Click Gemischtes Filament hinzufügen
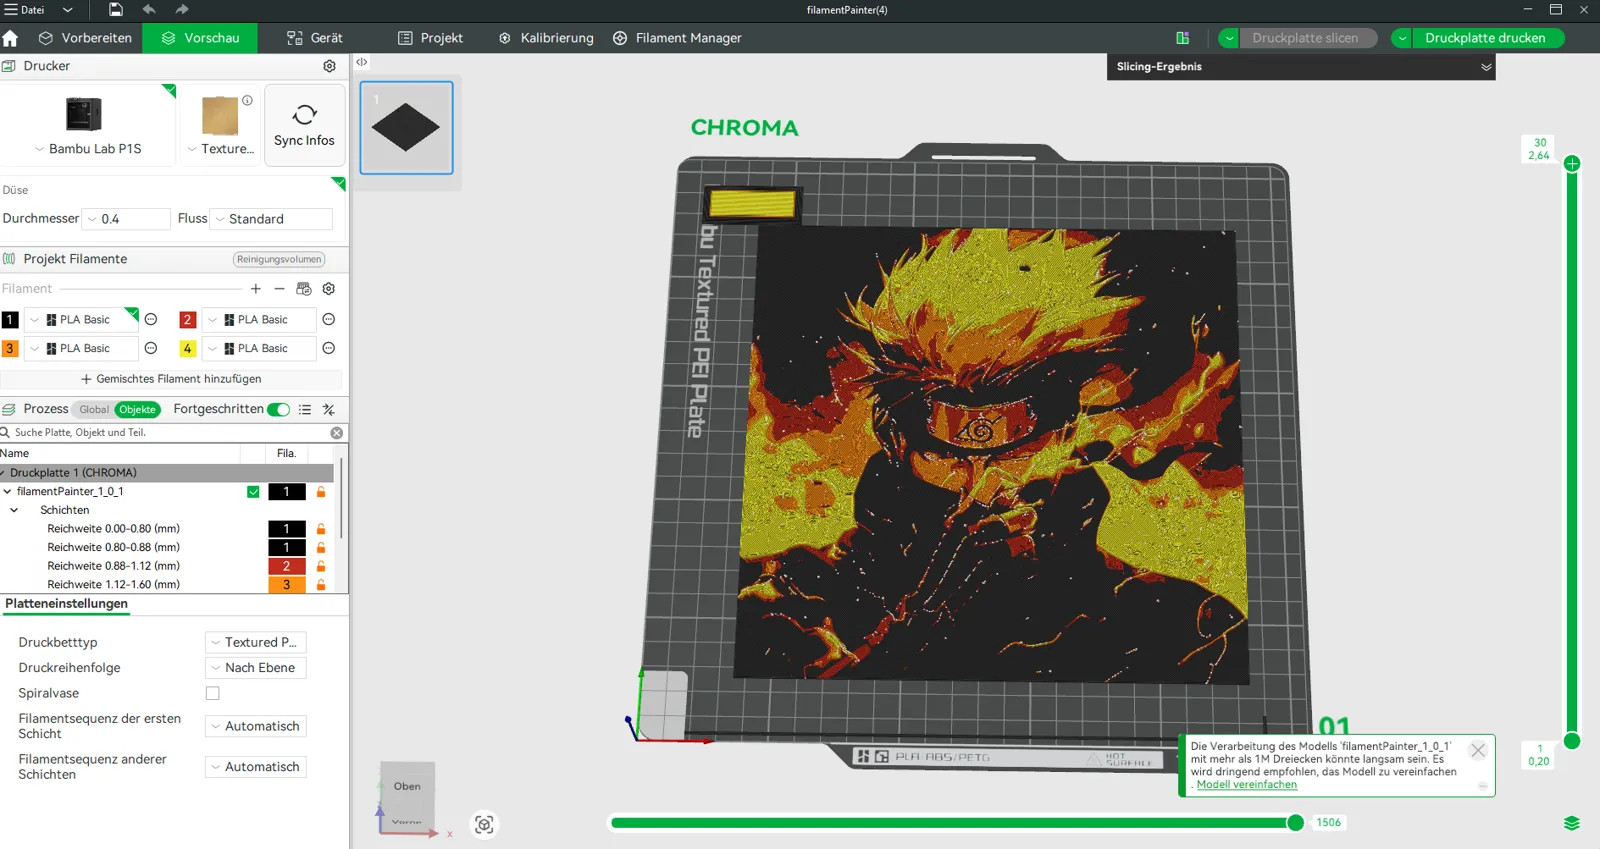This screenshot has width=1600, height=849. [x=171, y=379]
